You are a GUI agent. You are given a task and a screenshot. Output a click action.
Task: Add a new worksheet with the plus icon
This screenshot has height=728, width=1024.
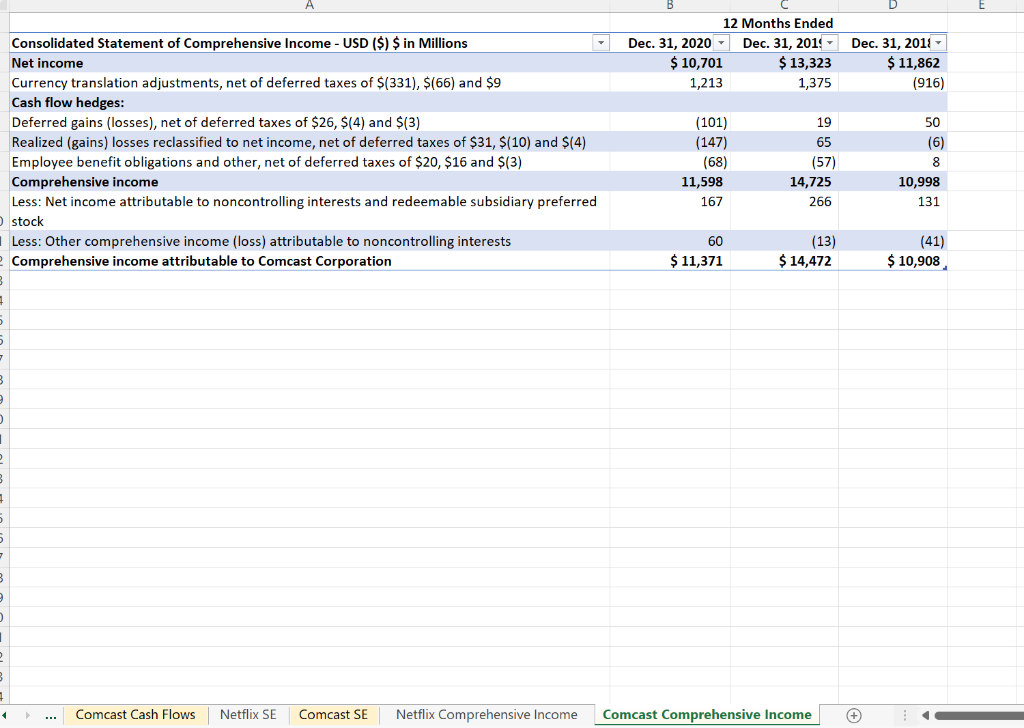[x=854, y=715]
